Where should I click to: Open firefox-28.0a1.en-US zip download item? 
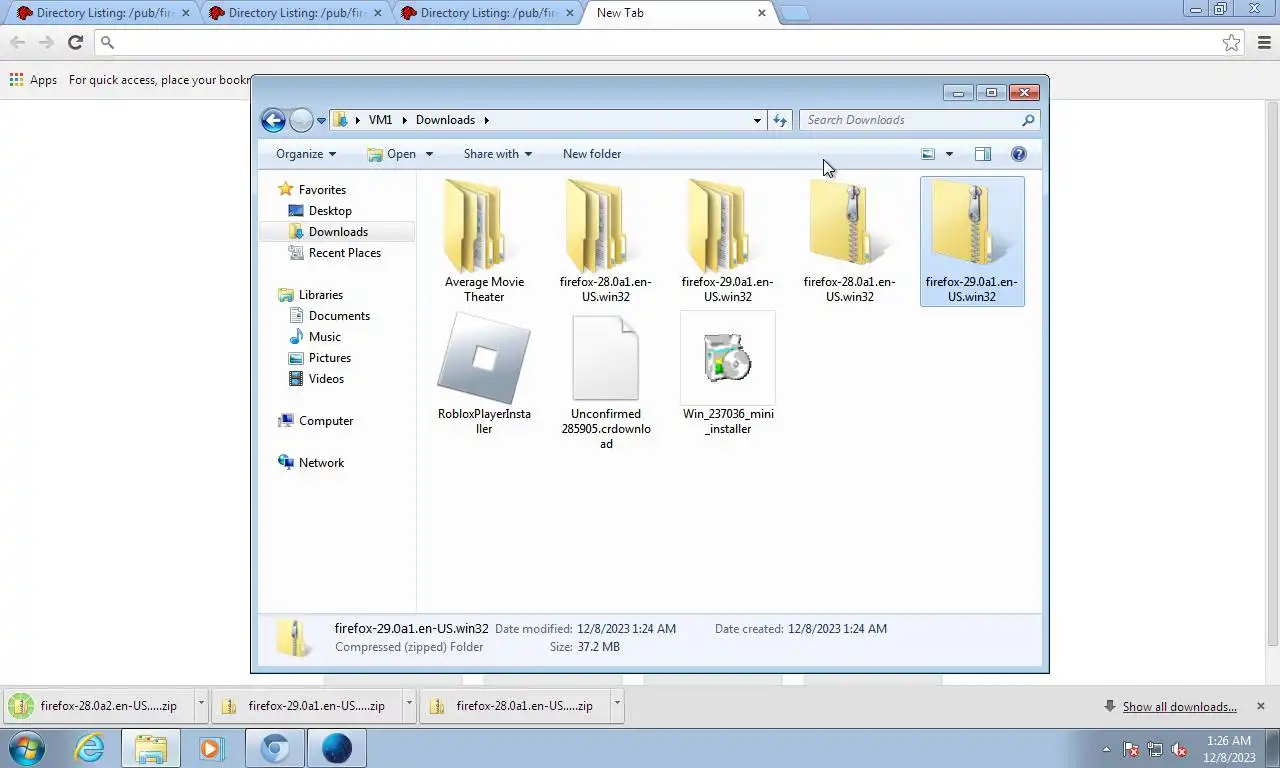tap(515, 705)
